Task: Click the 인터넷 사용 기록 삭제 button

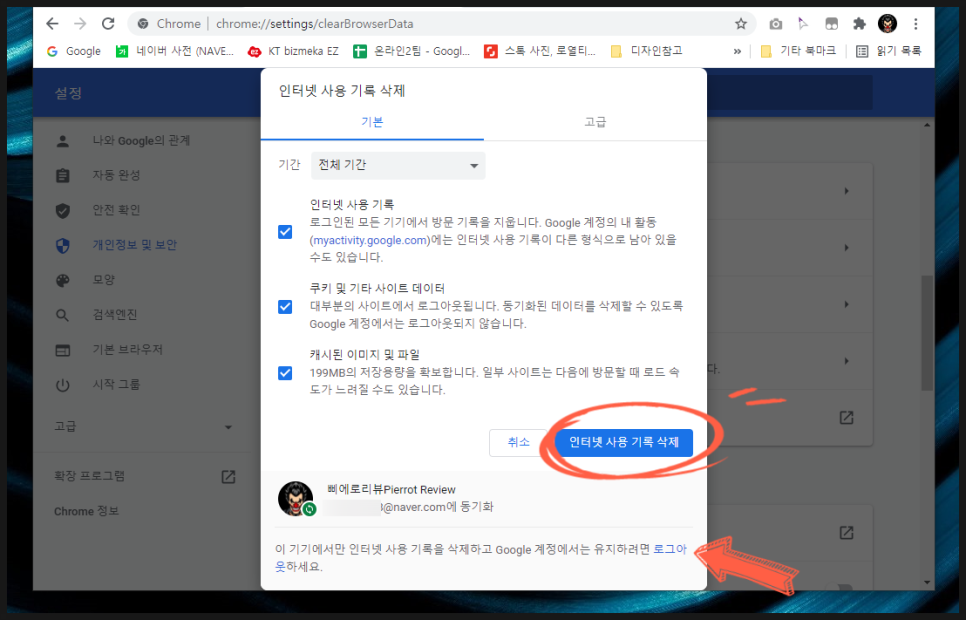Action: point(623,443)
